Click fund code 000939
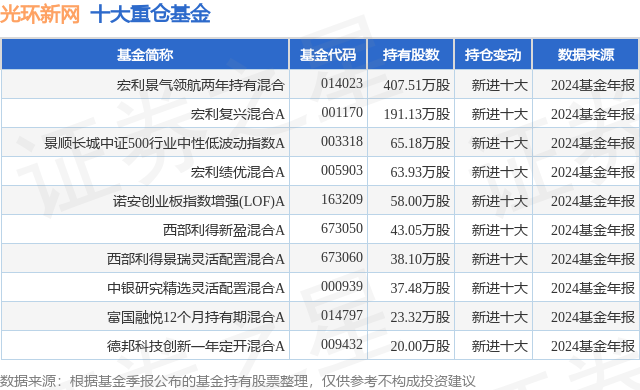Viewport: 640px width, 390px height. [342, 286]
